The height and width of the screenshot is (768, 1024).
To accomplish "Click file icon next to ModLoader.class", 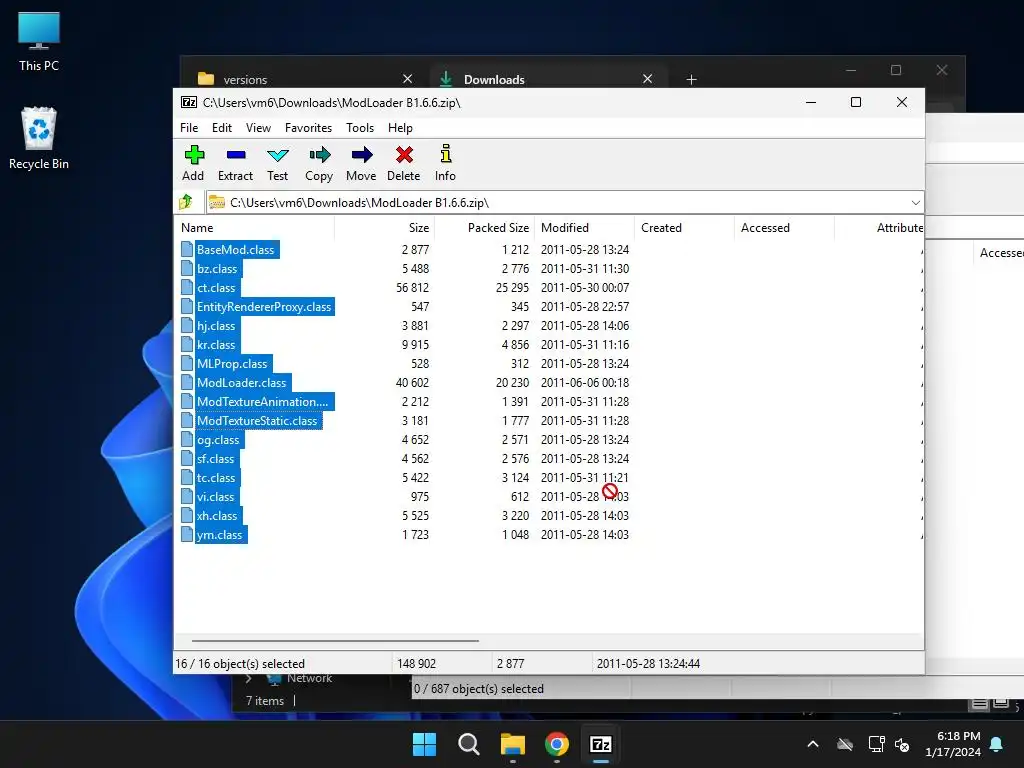I will point(187,383).
